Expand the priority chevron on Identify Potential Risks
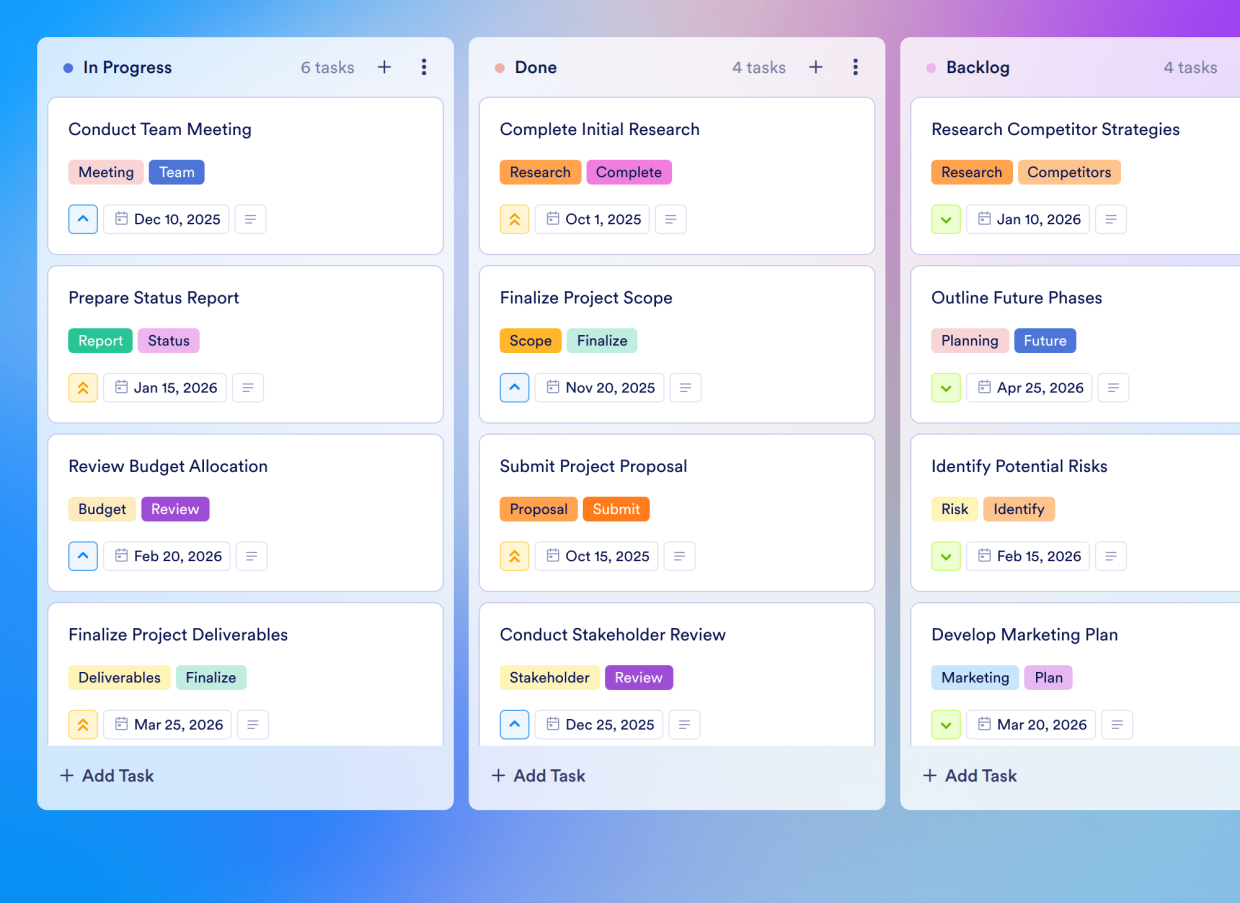This screenshot has height=903, width=1240. (x=946, y=556)
